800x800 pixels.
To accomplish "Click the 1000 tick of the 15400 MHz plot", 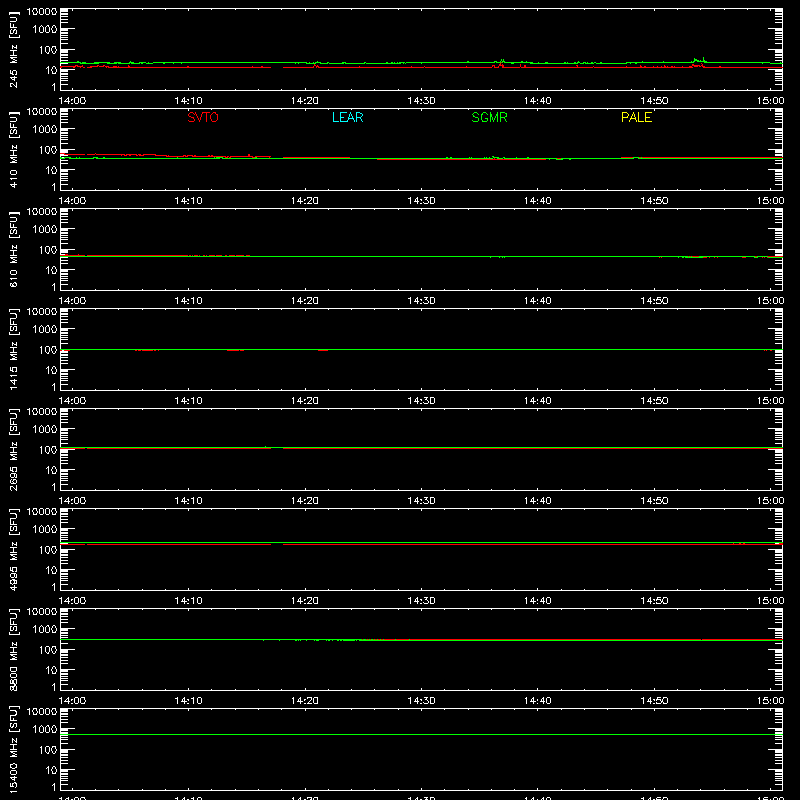I will 45,730.
